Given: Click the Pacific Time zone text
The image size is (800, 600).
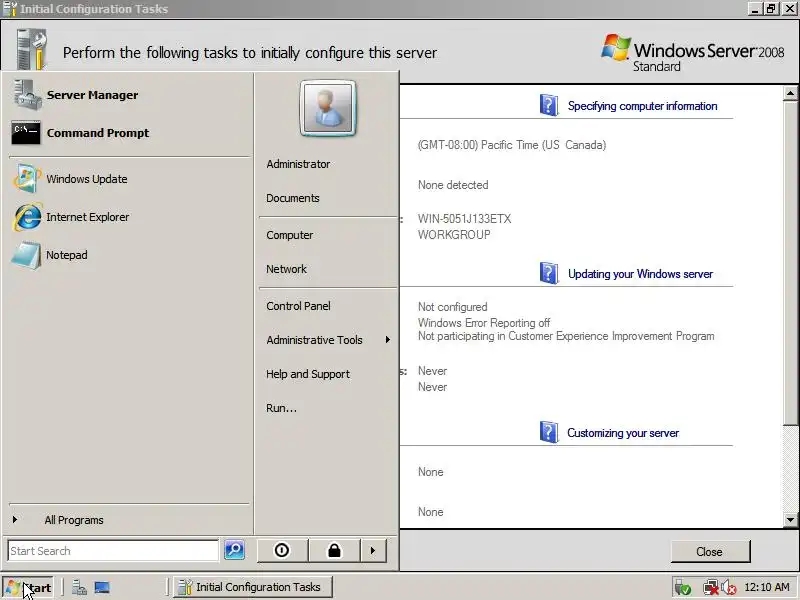Looking at the screenshot, I should pos(512,145).
